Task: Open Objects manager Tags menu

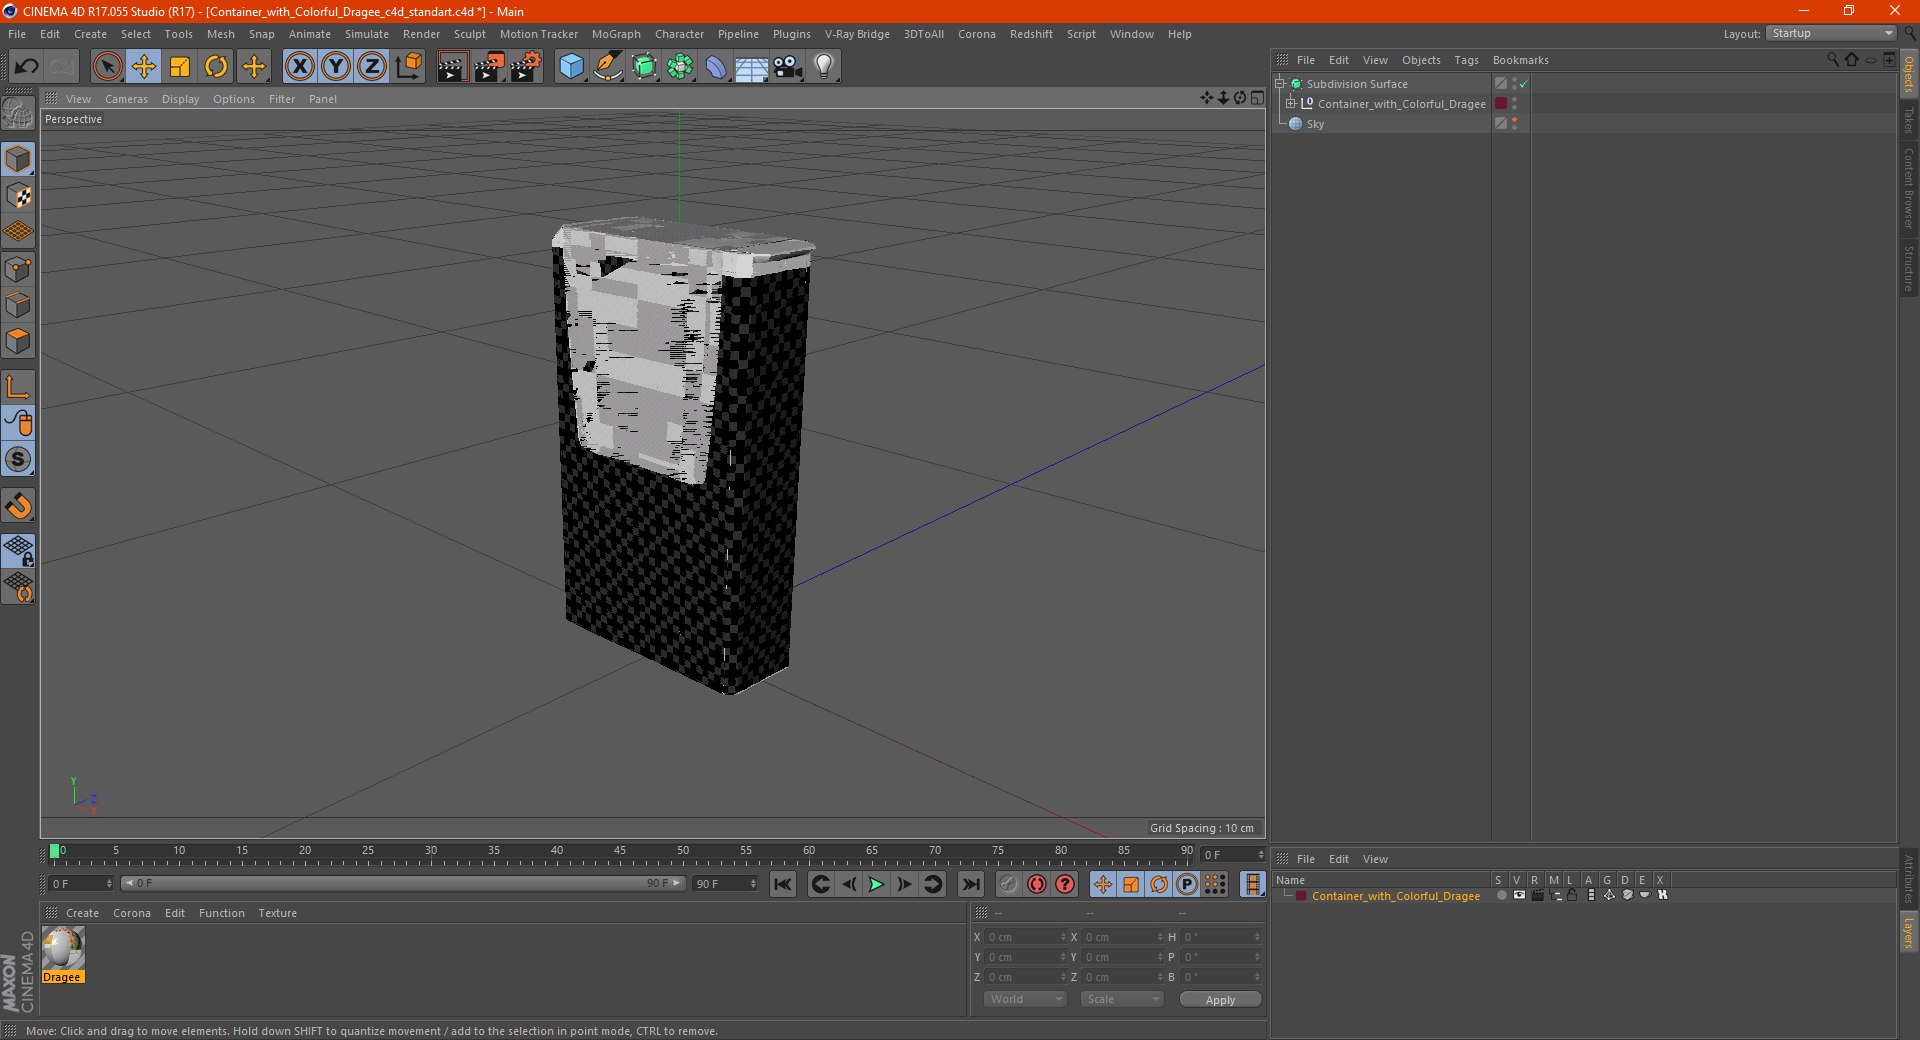Action: coord(1466,60)
